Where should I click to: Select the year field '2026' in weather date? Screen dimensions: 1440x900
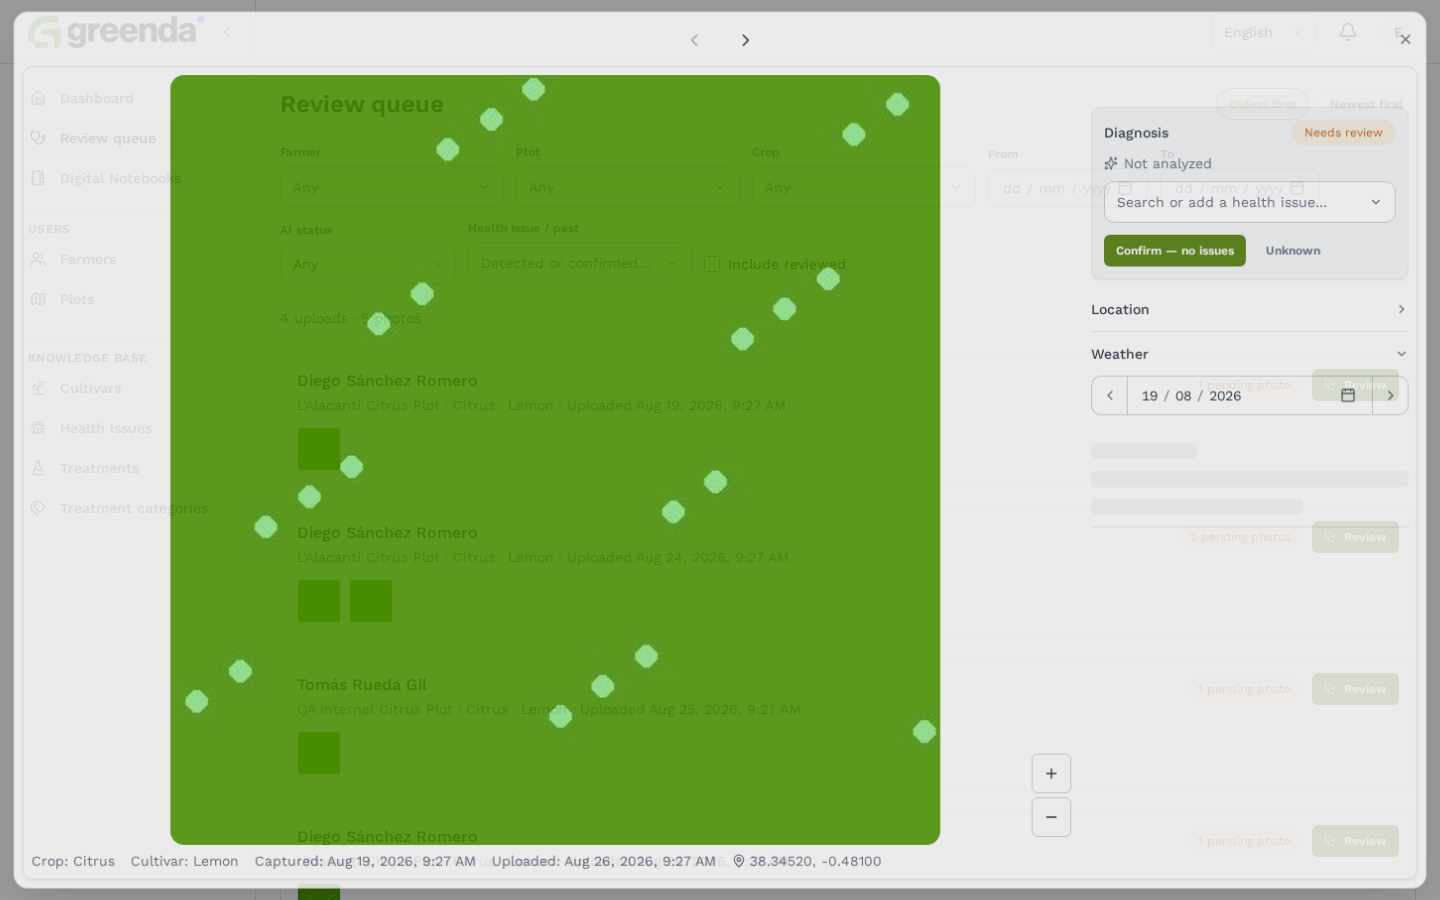[x=1225, y=396]
